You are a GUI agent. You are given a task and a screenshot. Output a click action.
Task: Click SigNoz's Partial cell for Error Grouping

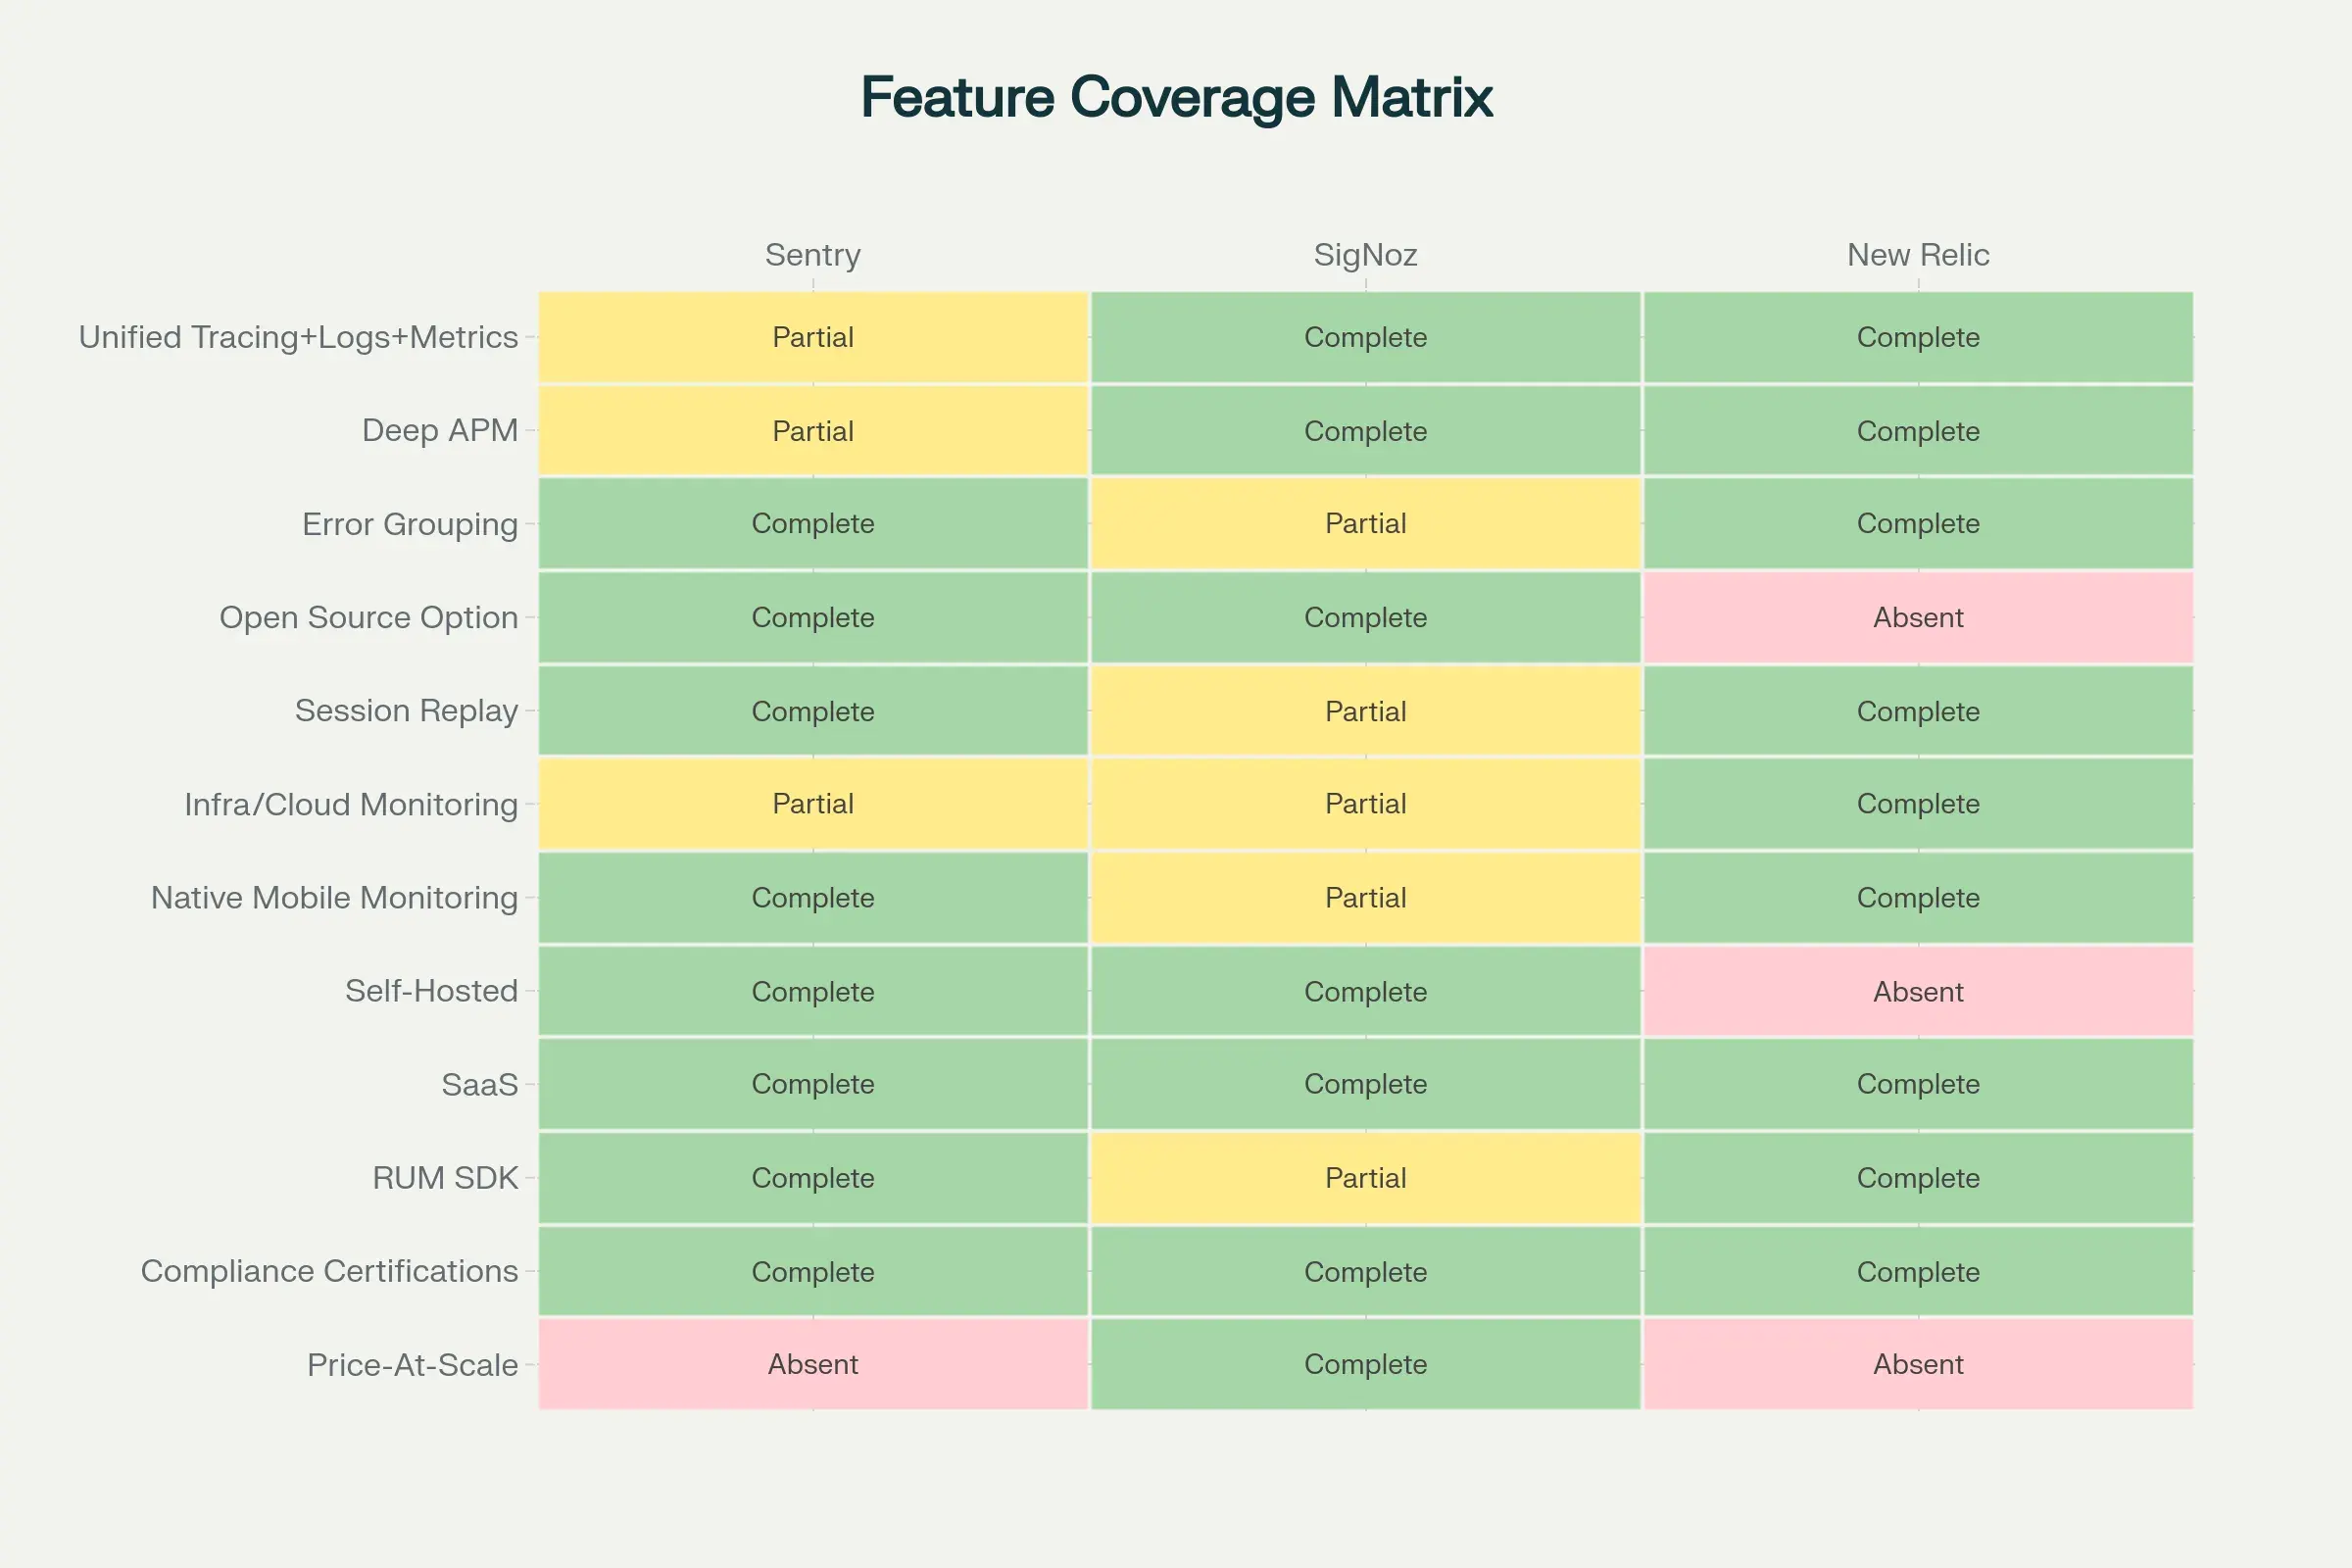click(x=1364, y=524)
